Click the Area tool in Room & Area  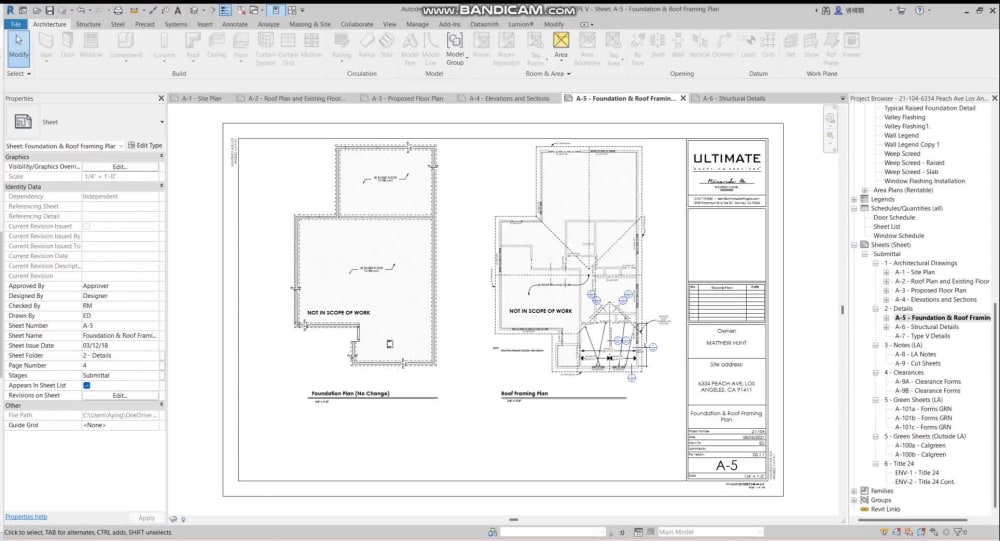click(x=561, y=45)
